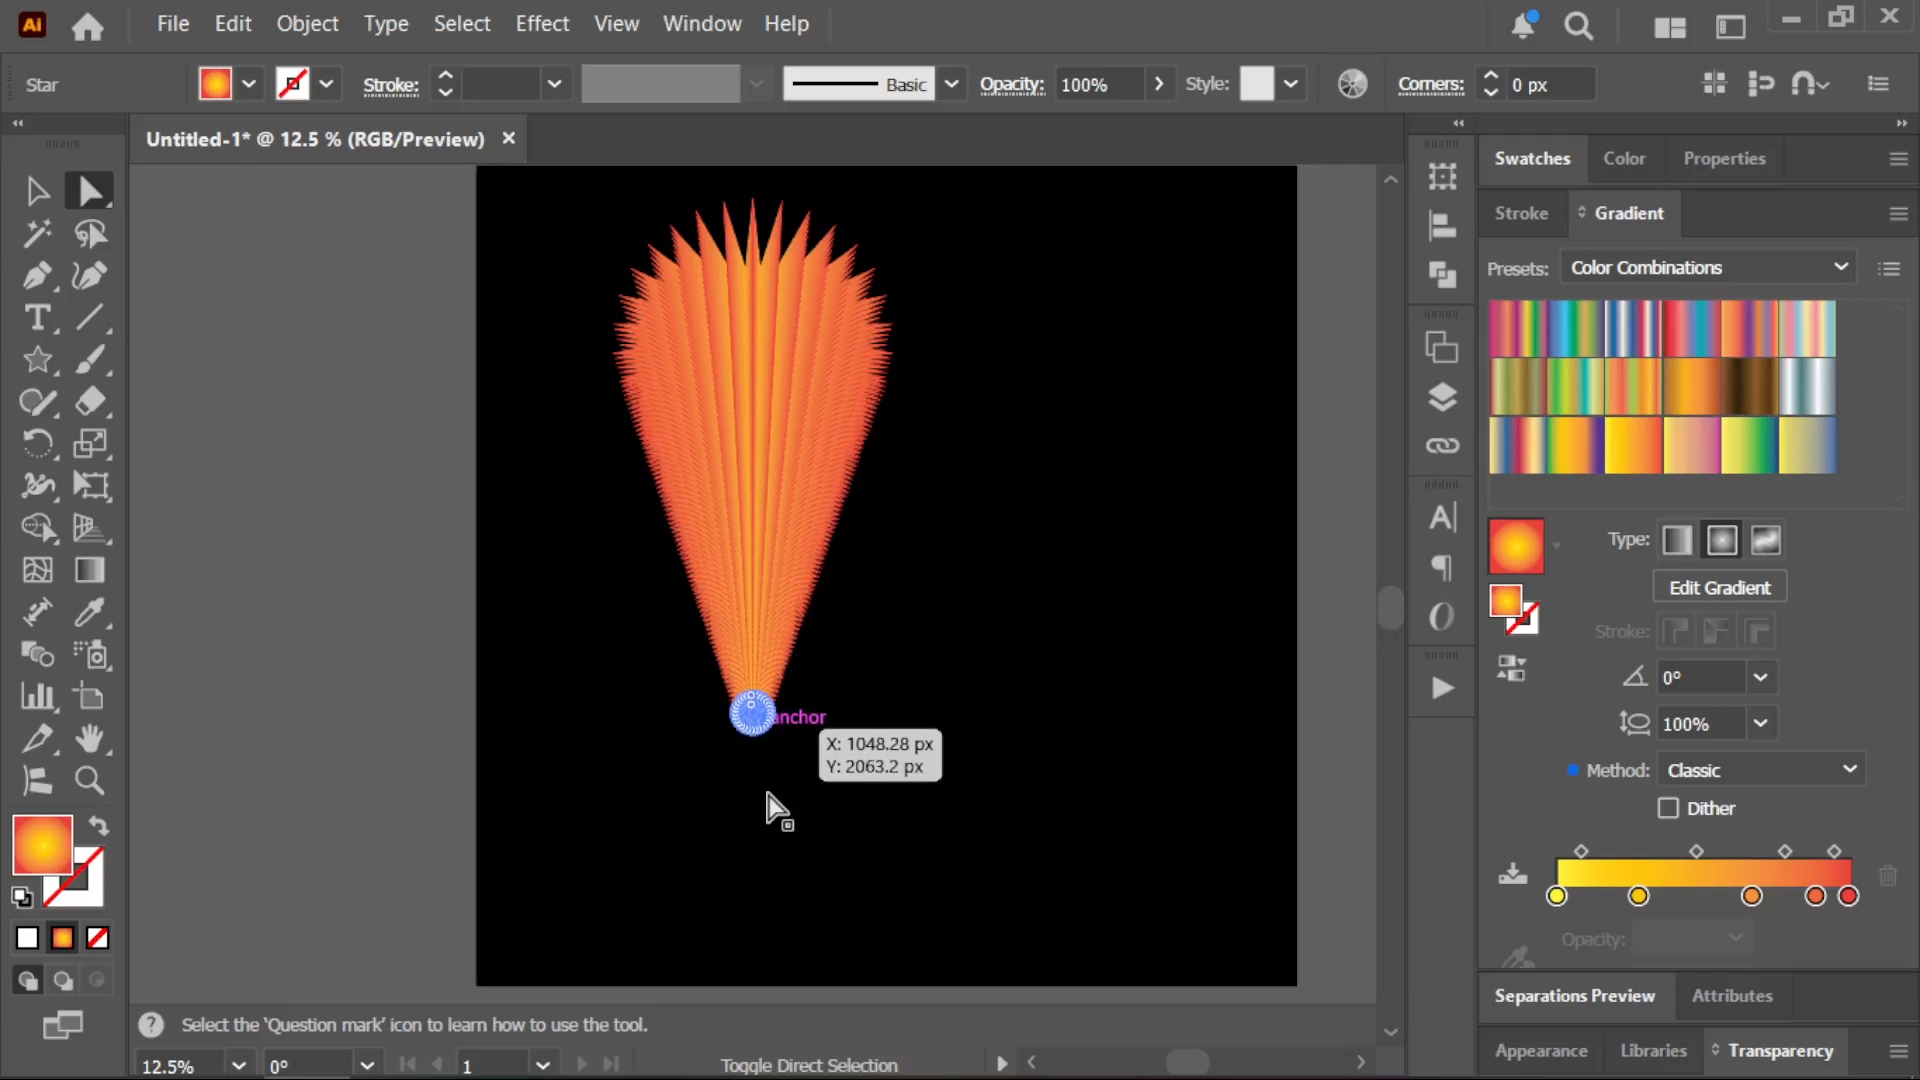The height and width of the screenshot is (1080, 1920).
Task: Open the Color Combinations presets dropdown
Action: click(x=1709, y=267)
